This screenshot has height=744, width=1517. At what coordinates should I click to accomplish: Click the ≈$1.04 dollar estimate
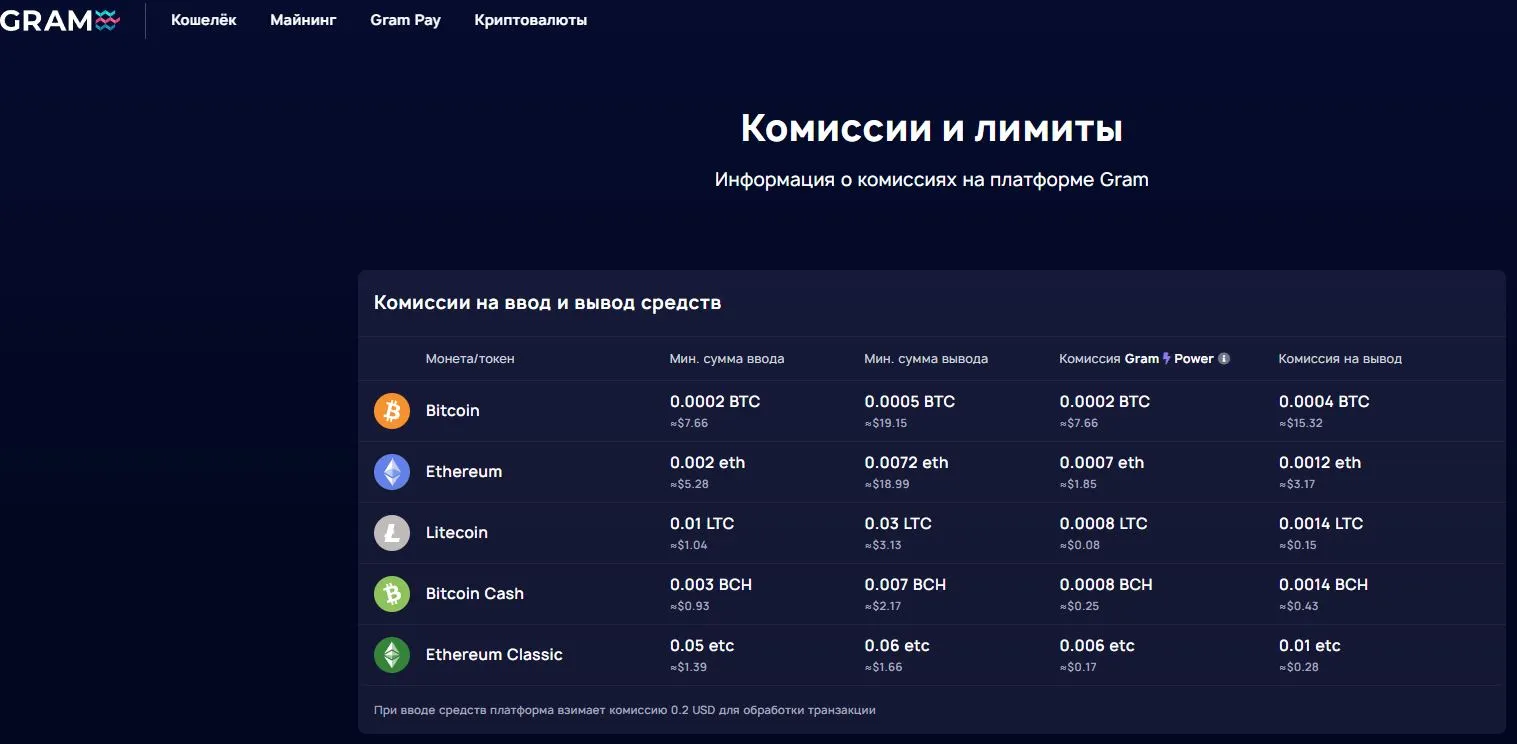689,546
